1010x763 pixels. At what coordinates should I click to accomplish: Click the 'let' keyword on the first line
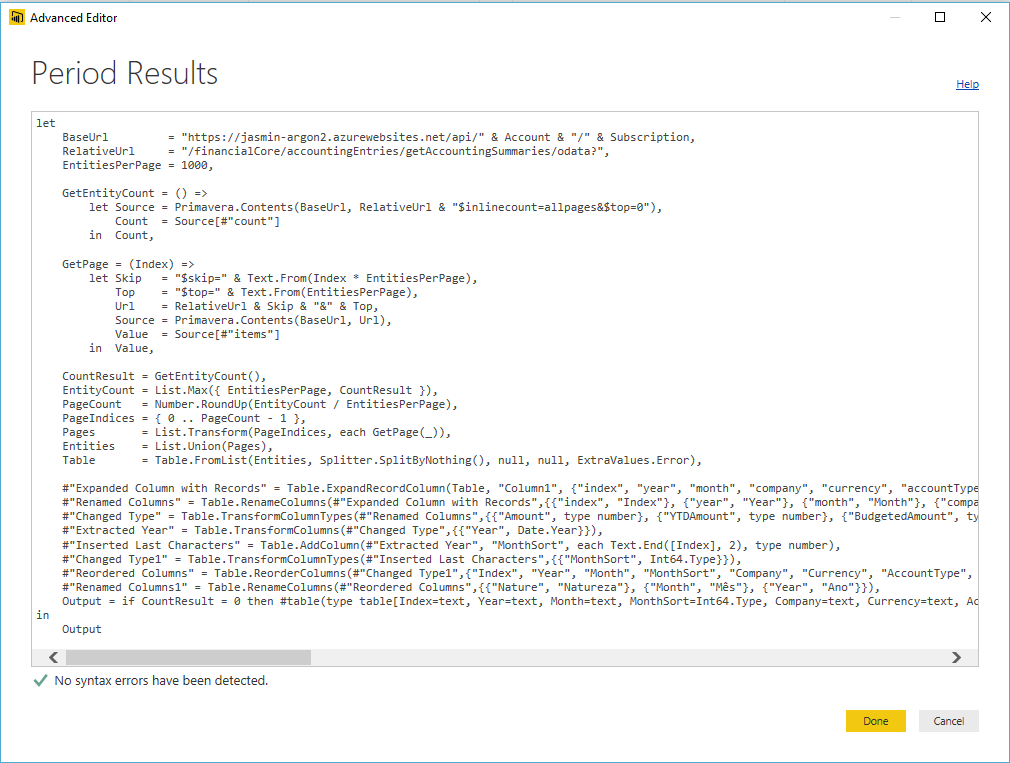(x=46, y=123)
